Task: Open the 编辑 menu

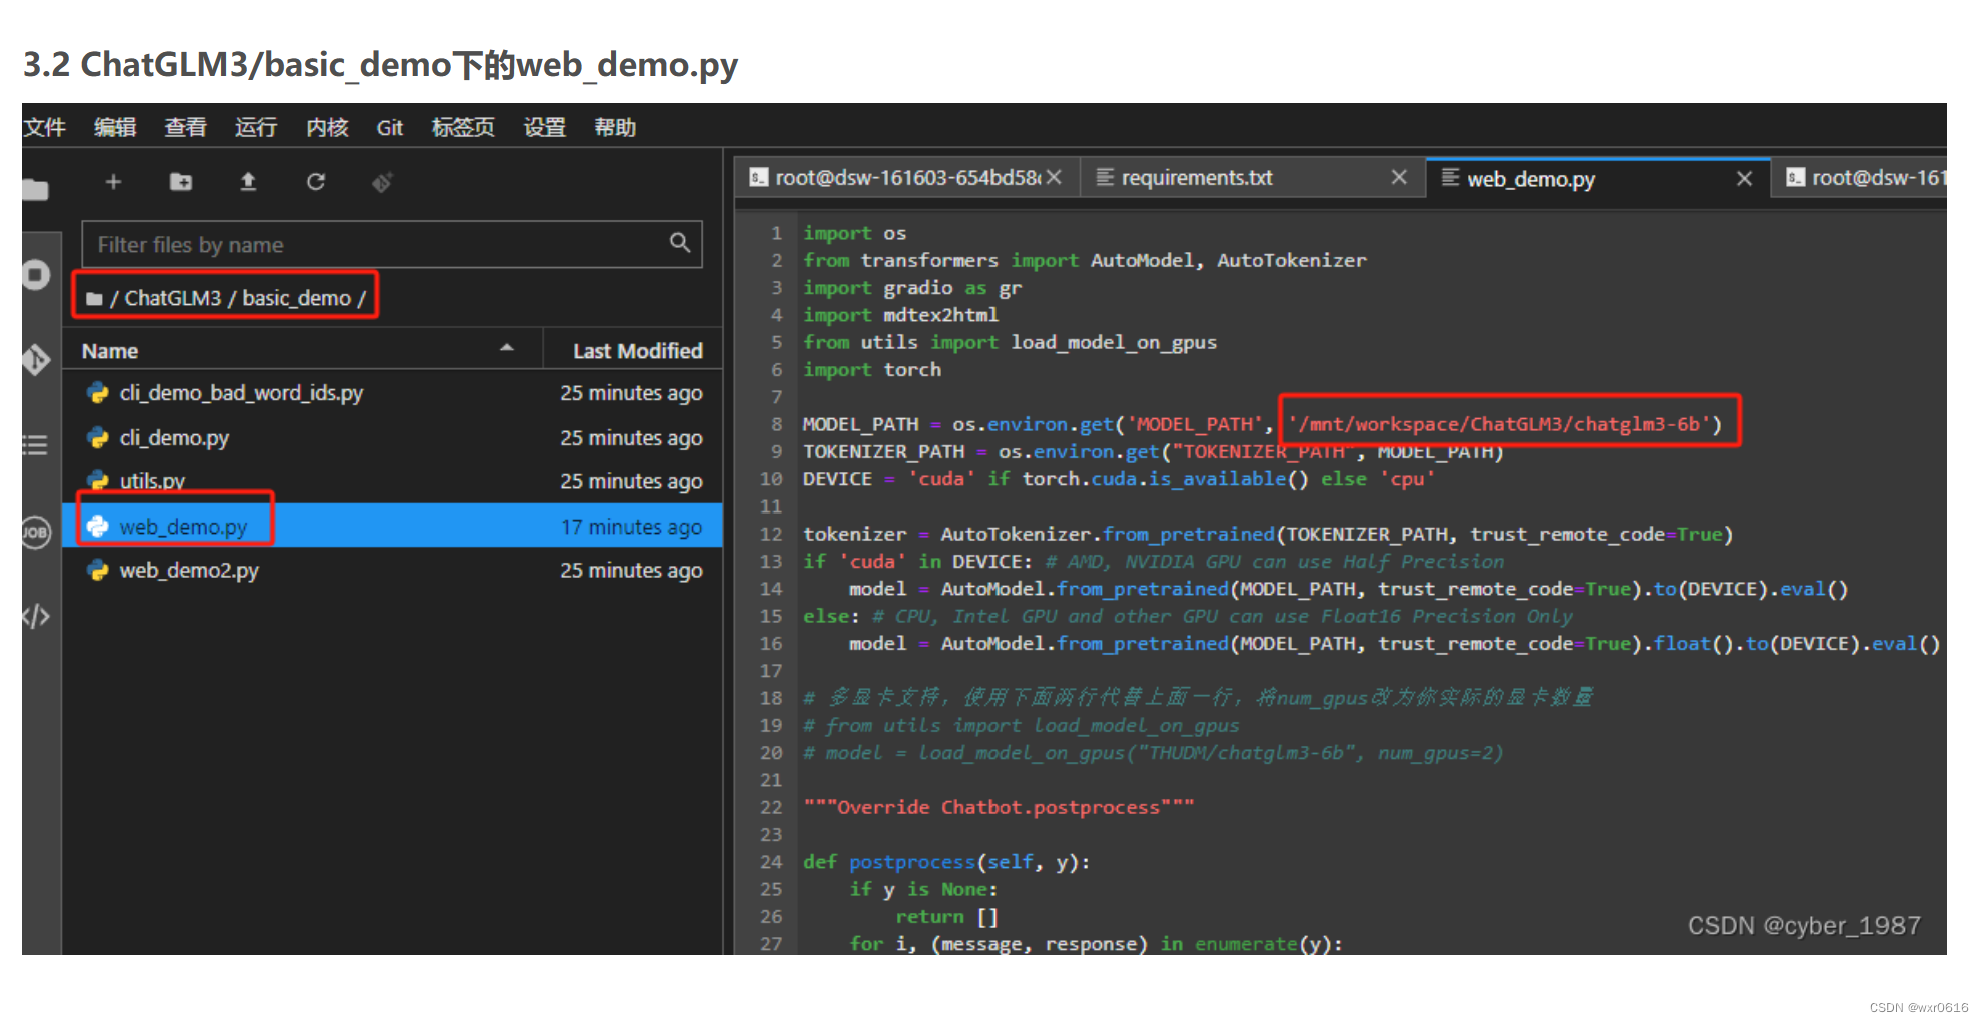Action: [115, 127]
